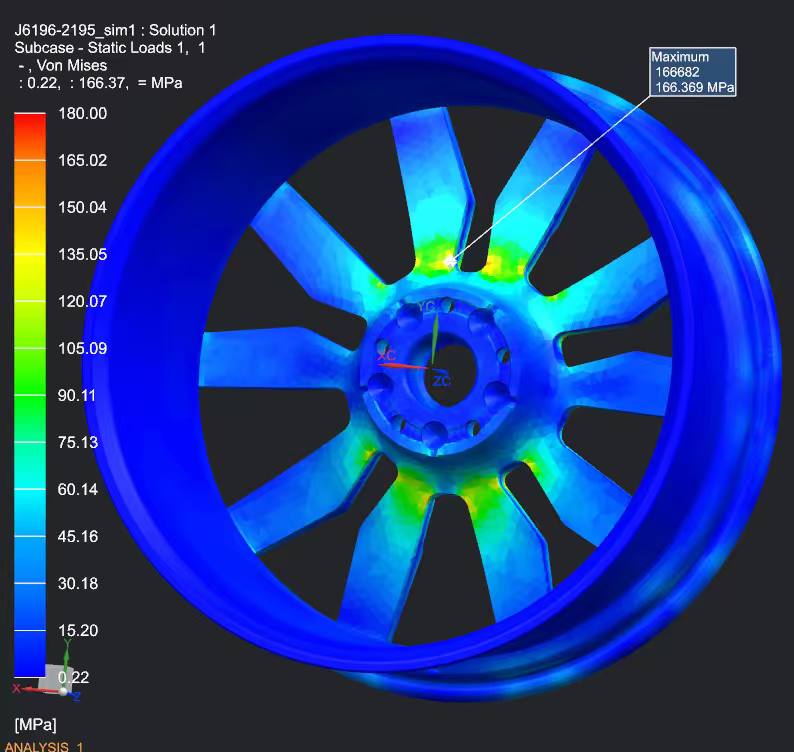The image size is (794, 752).
Task: Click the [MPa] unit label below legend
Action: pos(35,725)
